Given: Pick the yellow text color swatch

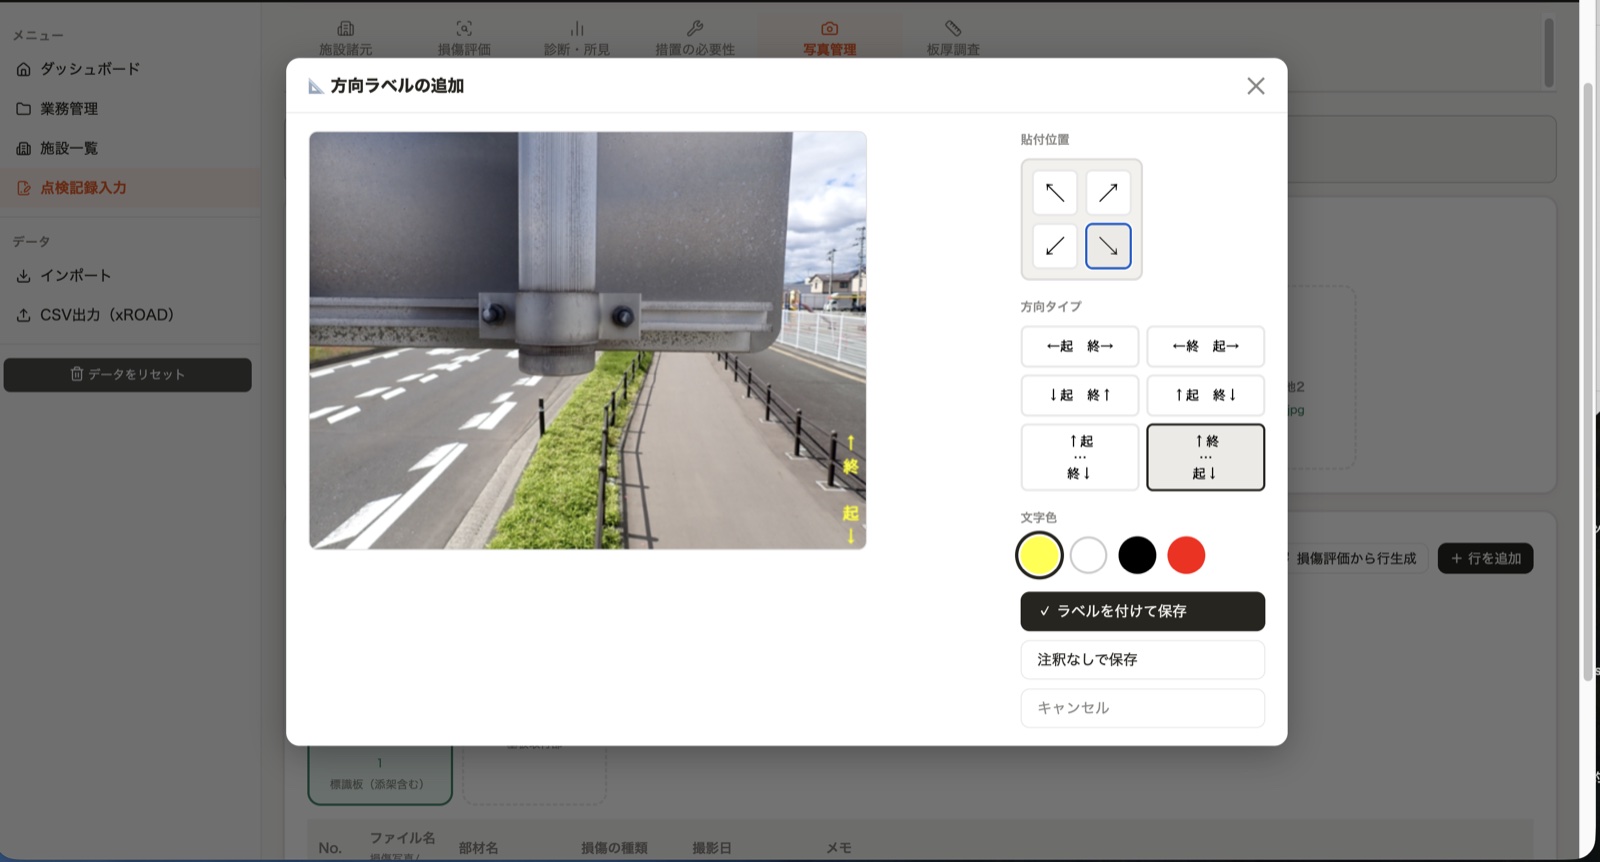Looking at the screenshot, I should pyautogui.click(x=1039, y=555).
